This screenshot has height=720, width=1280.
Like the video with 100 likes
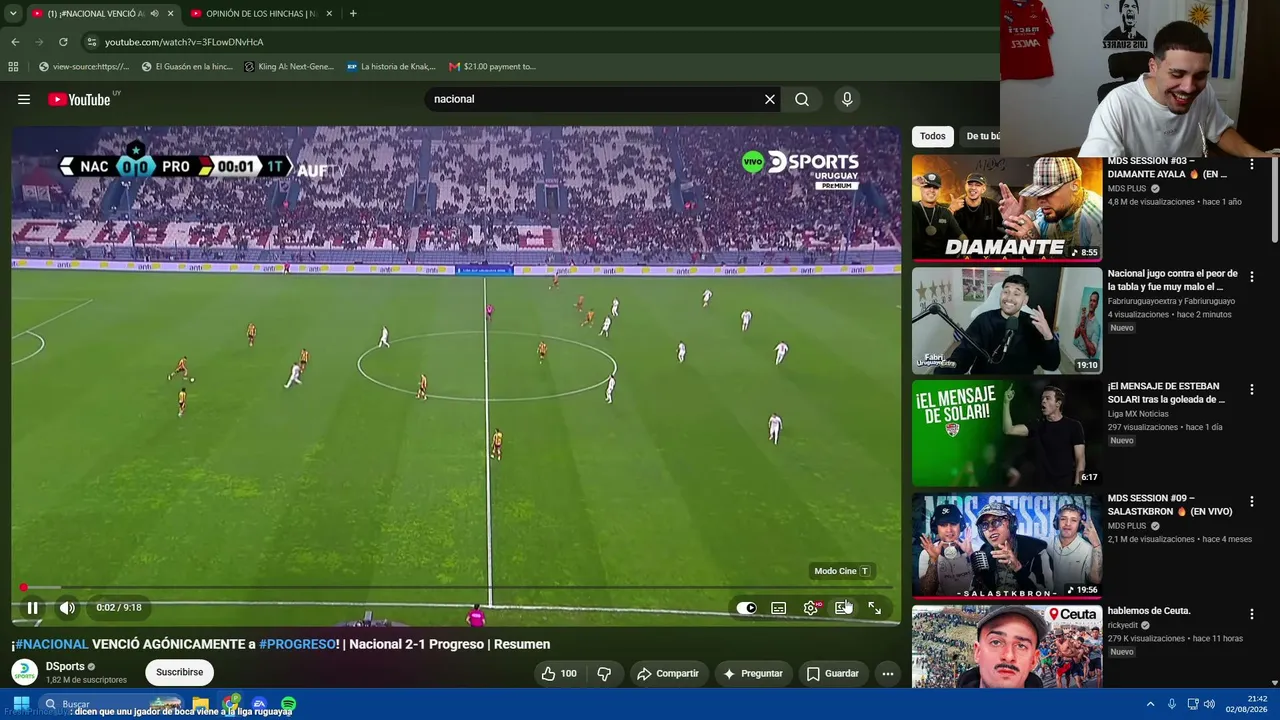tap(559, 674)
